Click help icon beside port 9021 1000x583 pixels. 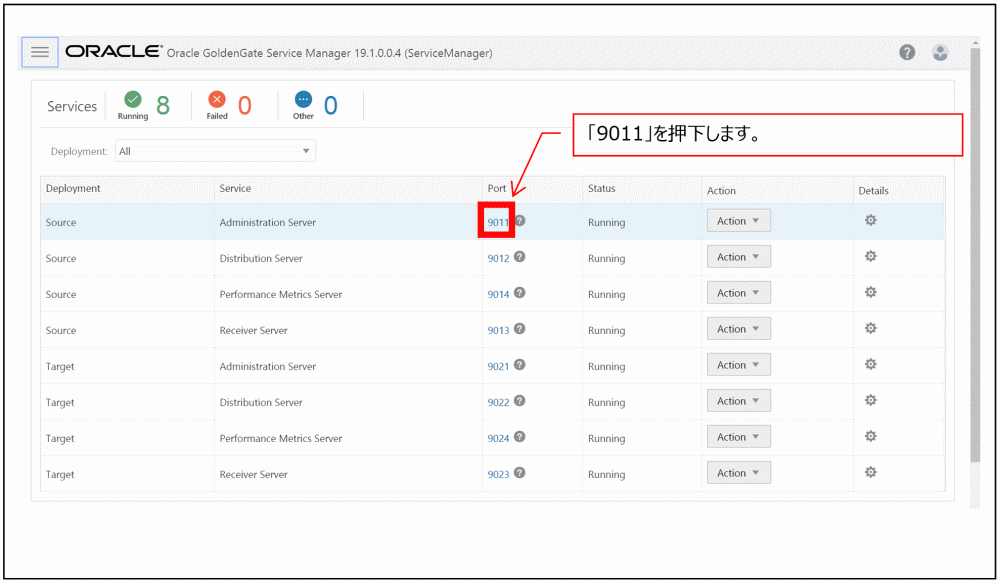click(x=520, y=365)
